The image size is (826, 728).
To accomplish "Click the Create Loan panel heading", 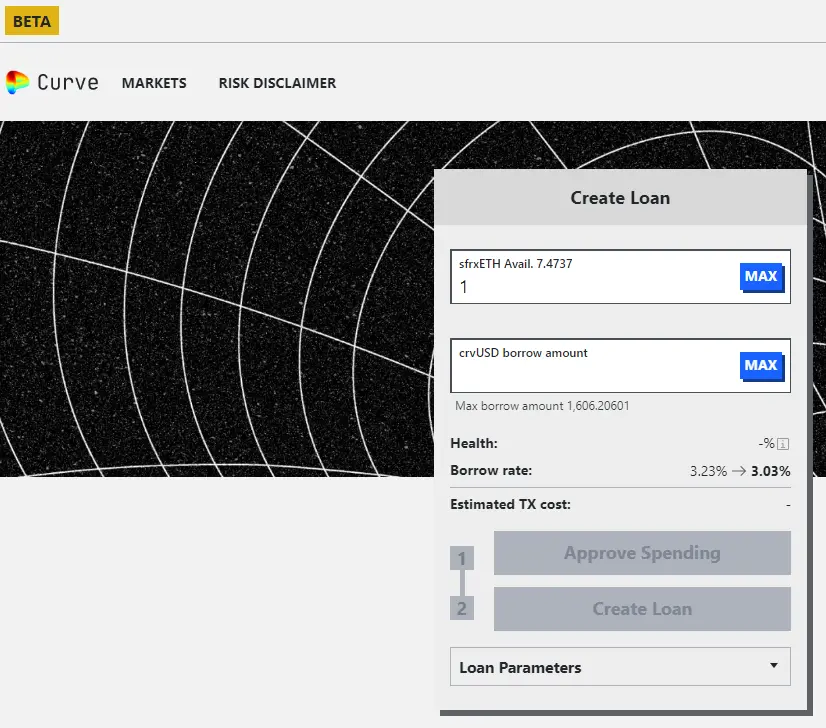I will click(x=620, y=198).
